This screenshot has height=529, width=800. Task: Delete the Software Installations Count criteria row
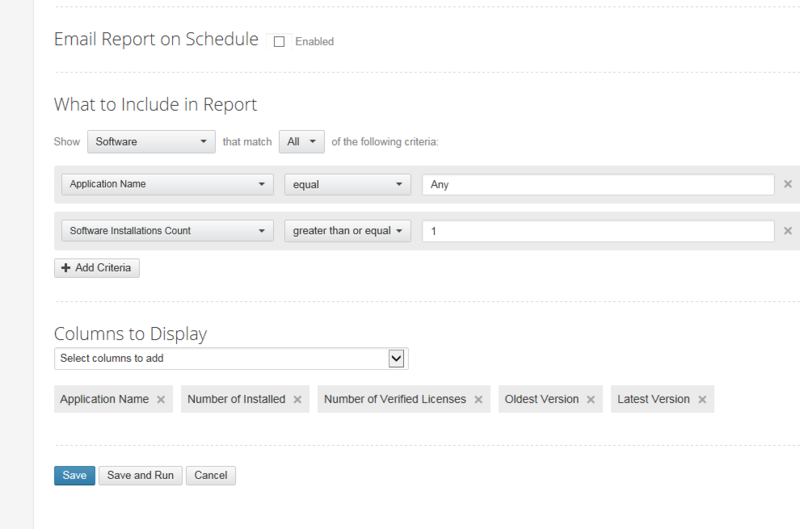pyautogui.click(x=788, y=231)
